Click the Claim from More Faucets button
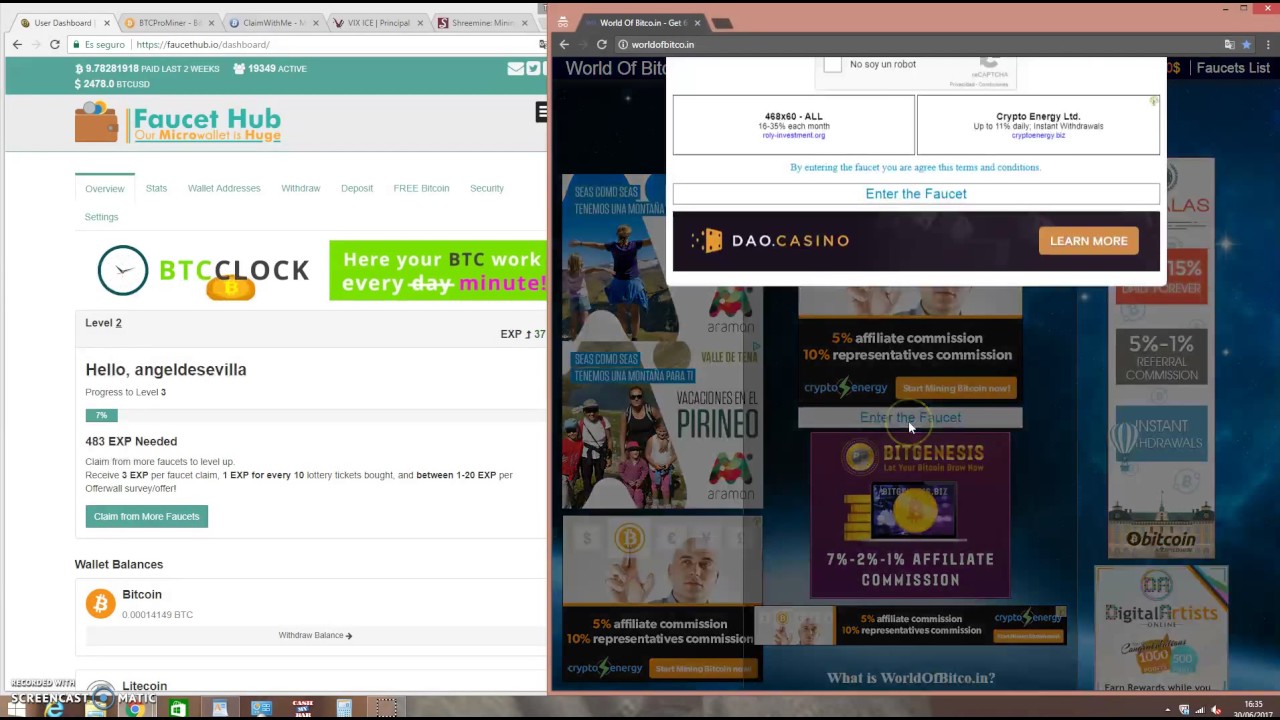Viewport: 1280px width, 720px height. (x=146, y=516)
